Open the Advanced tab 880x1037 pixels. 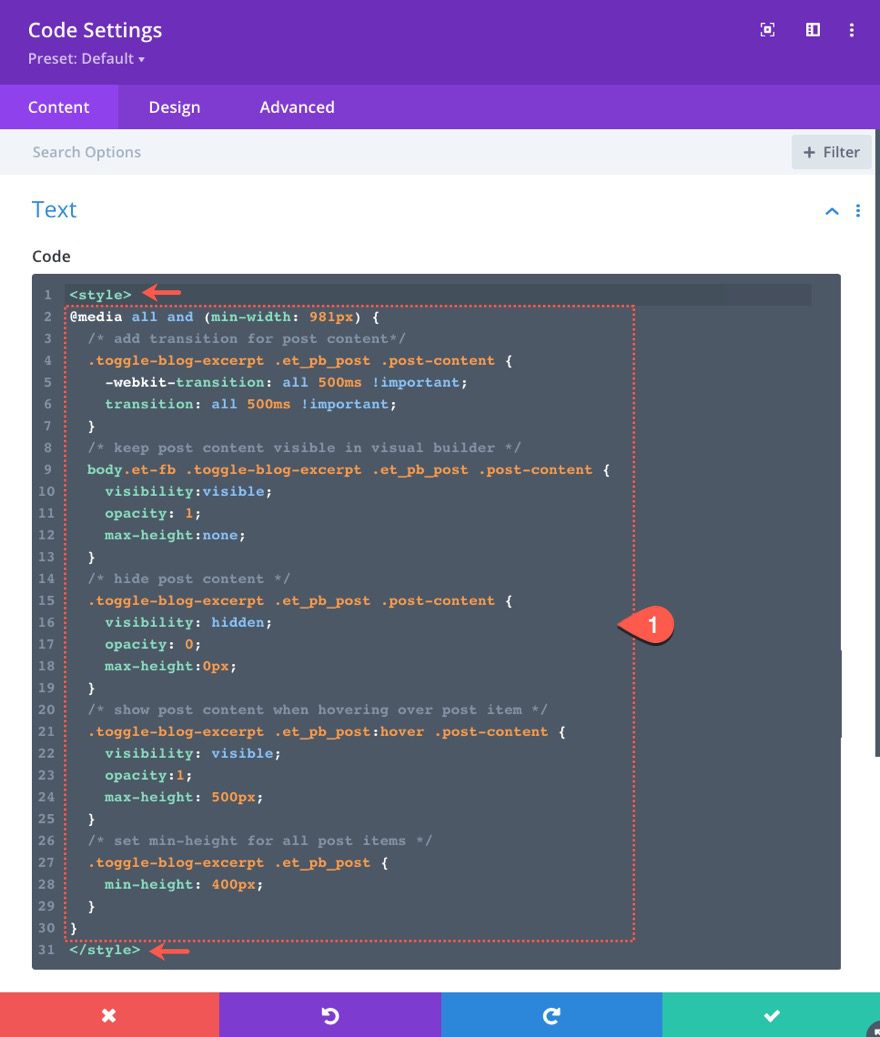[297, 107]
